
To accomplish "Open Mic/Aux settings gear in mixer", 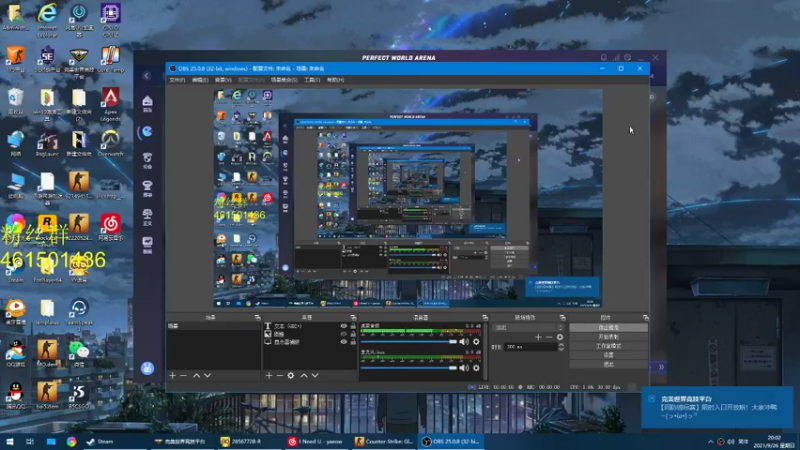I will click(476, 368).
